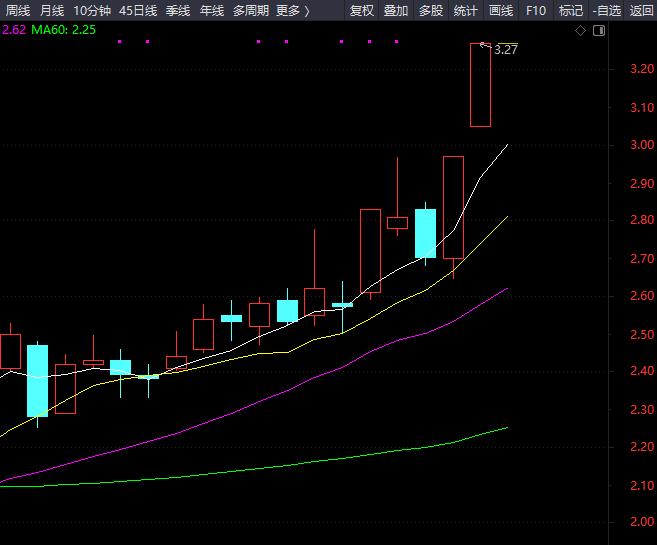
Task: Switch to 季线 quarterly chart
Action: [178, 10]
